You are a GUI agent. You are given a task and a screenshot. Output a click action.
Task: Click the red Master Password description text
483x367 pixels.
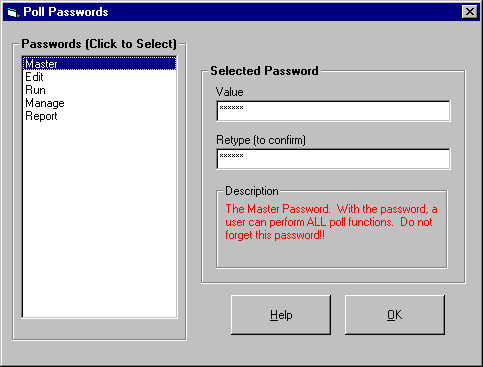coord(331,222)
